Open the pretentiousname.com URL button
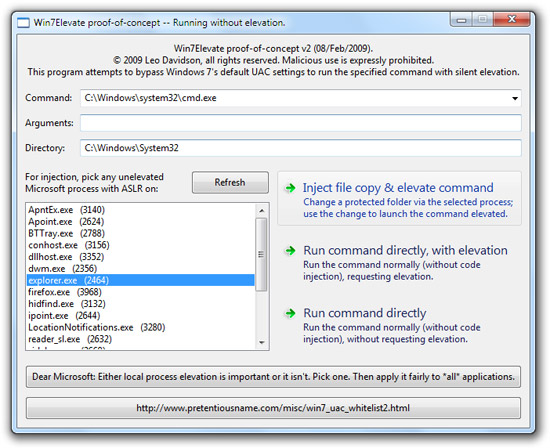Image resolution: width=550 pixels, height=448 pixels. click(273, 408)
